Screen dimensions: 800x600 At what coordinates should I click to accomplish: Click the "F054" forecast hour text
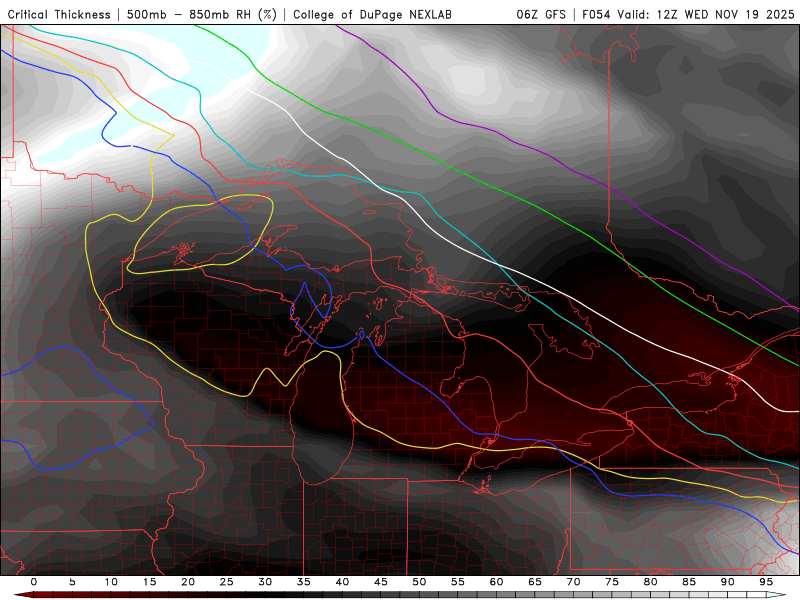[597, 15]
